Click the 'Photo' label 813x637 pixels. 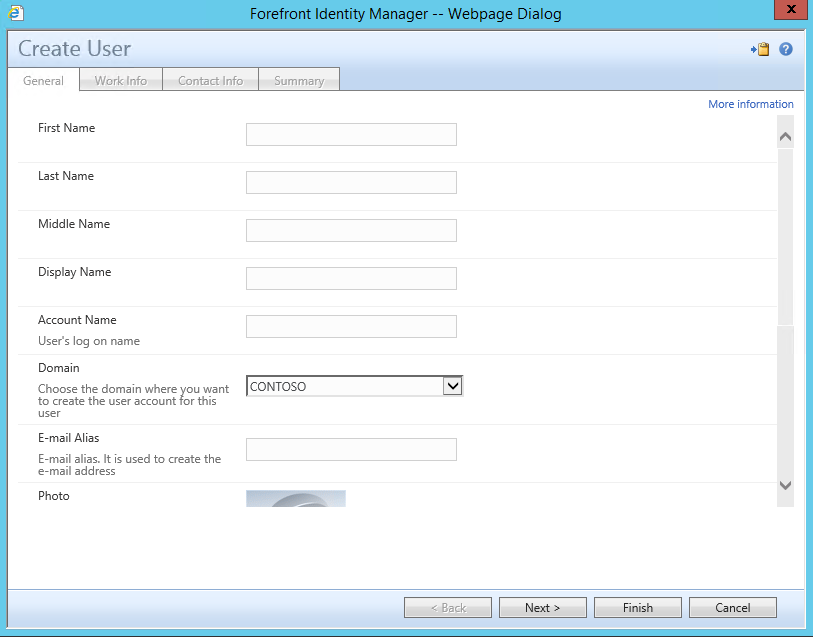coord(53,496)
